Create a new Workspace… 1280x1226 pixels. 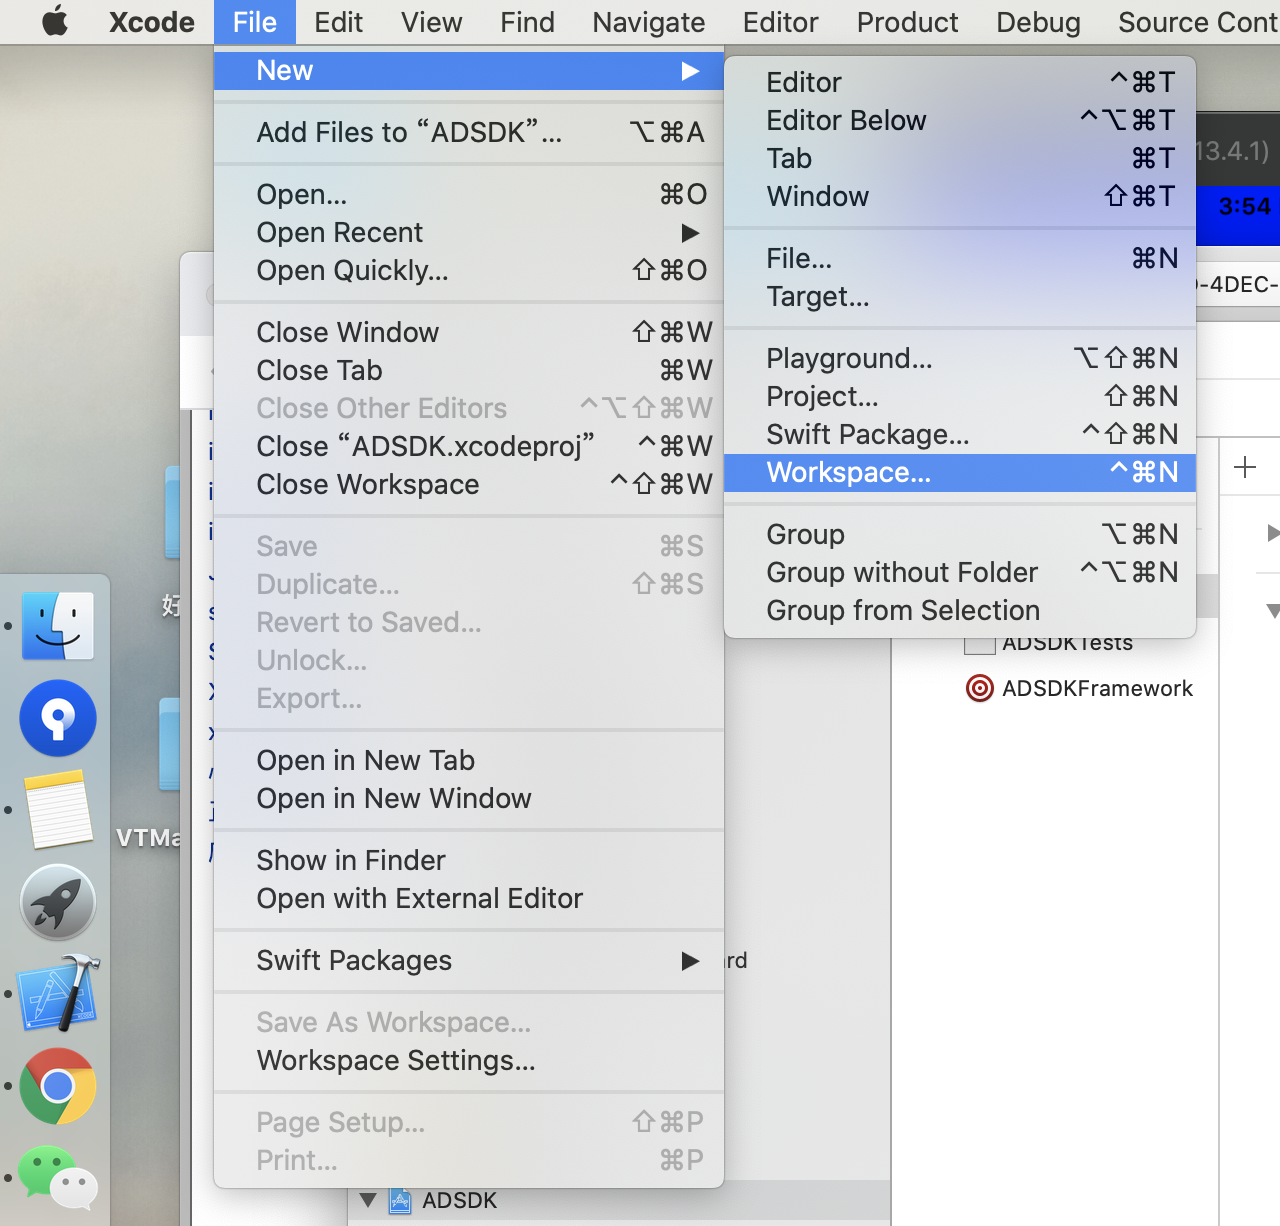(960, 473)
